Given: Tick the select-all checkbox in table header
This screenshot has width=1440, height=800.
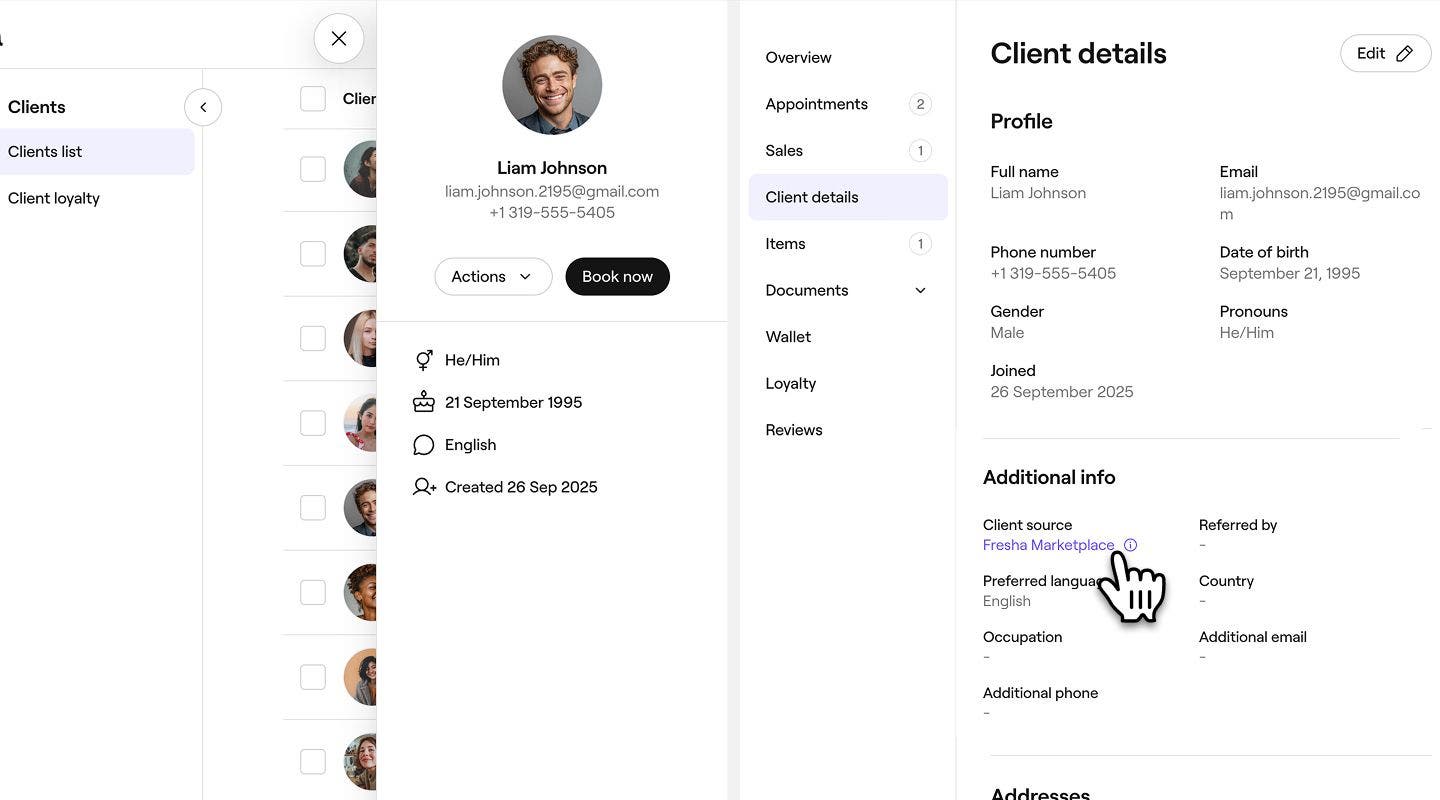Looking at the screenshot, I should coord(313,98).
